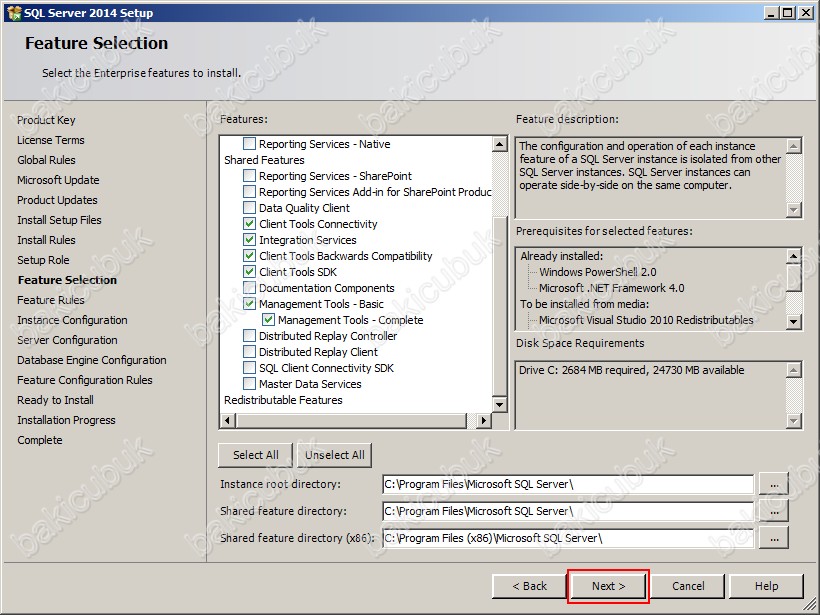Screen dimensions: 820x615
Task: Enable Documentation Components feature
Action: [x=250, y=288]
